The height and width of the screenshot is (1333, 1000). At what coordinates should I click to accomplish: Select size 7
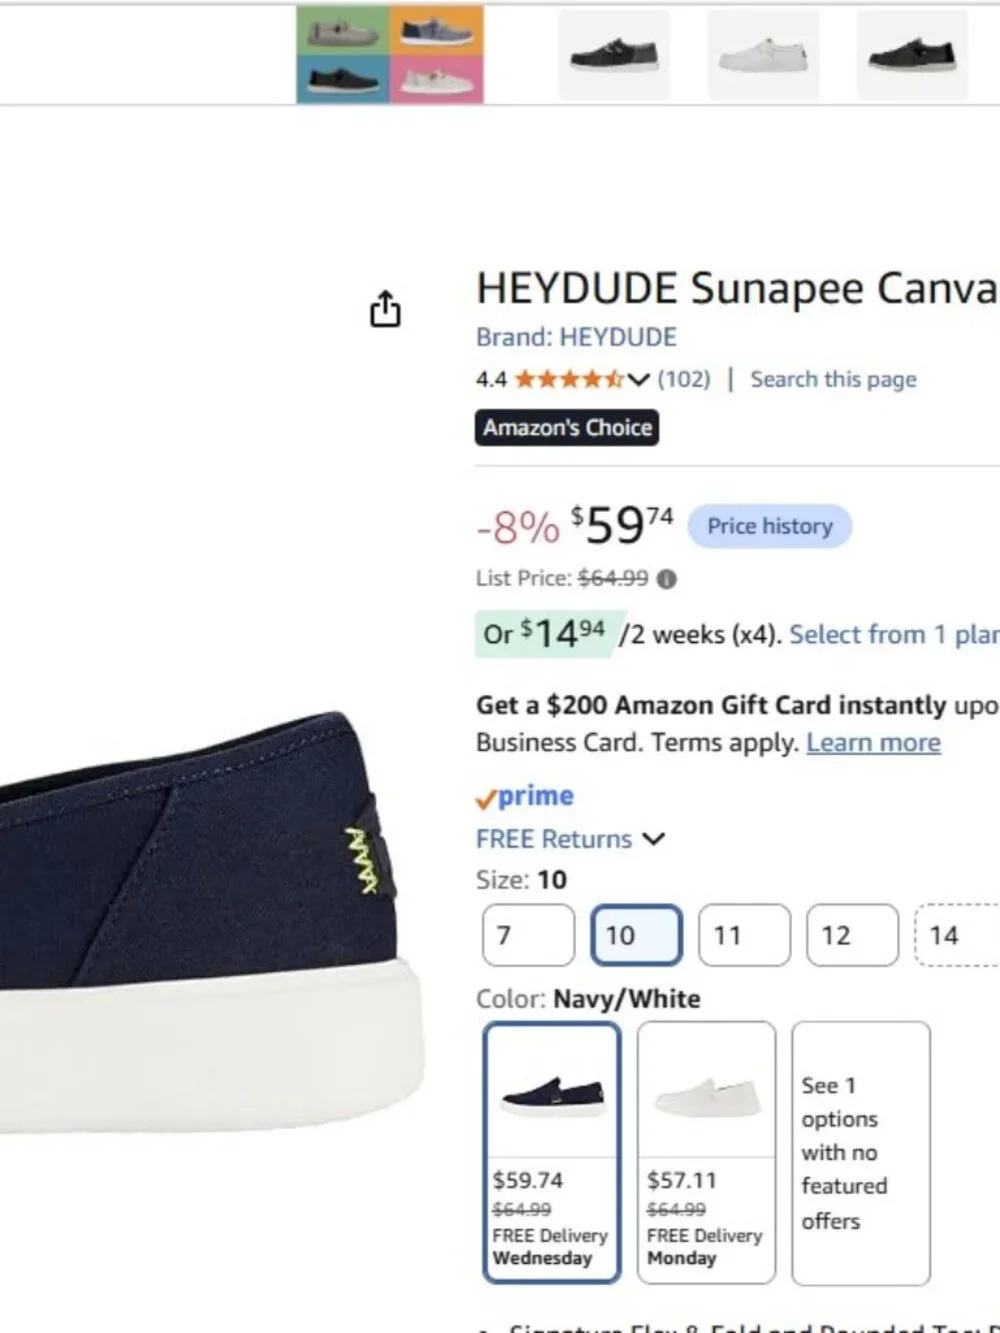[x=528, y=935]
